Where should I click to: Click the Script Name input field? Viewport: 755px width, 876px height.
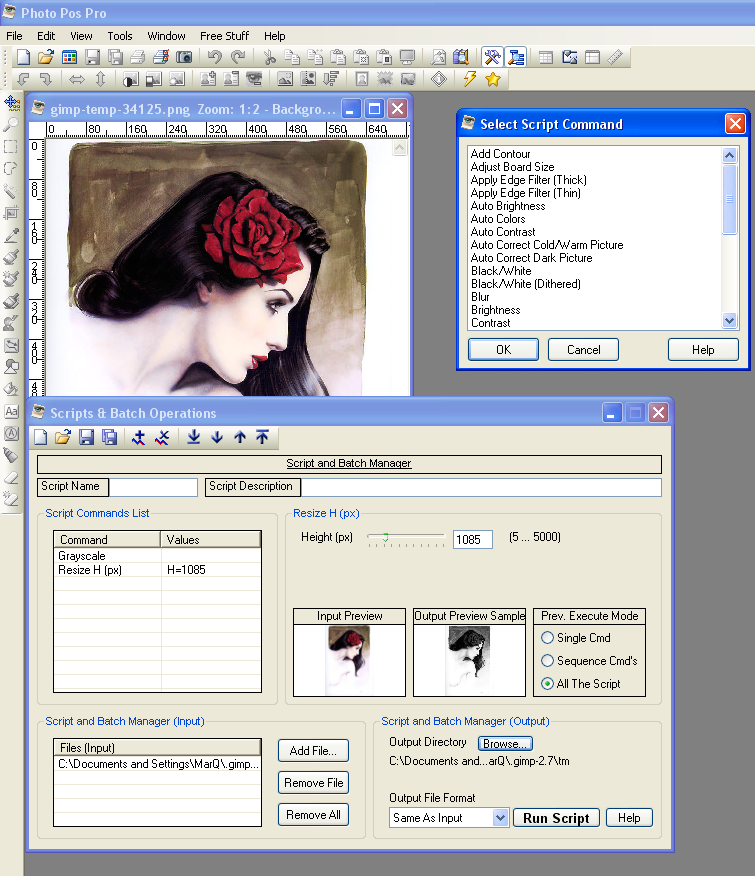[x=153, y=487]
